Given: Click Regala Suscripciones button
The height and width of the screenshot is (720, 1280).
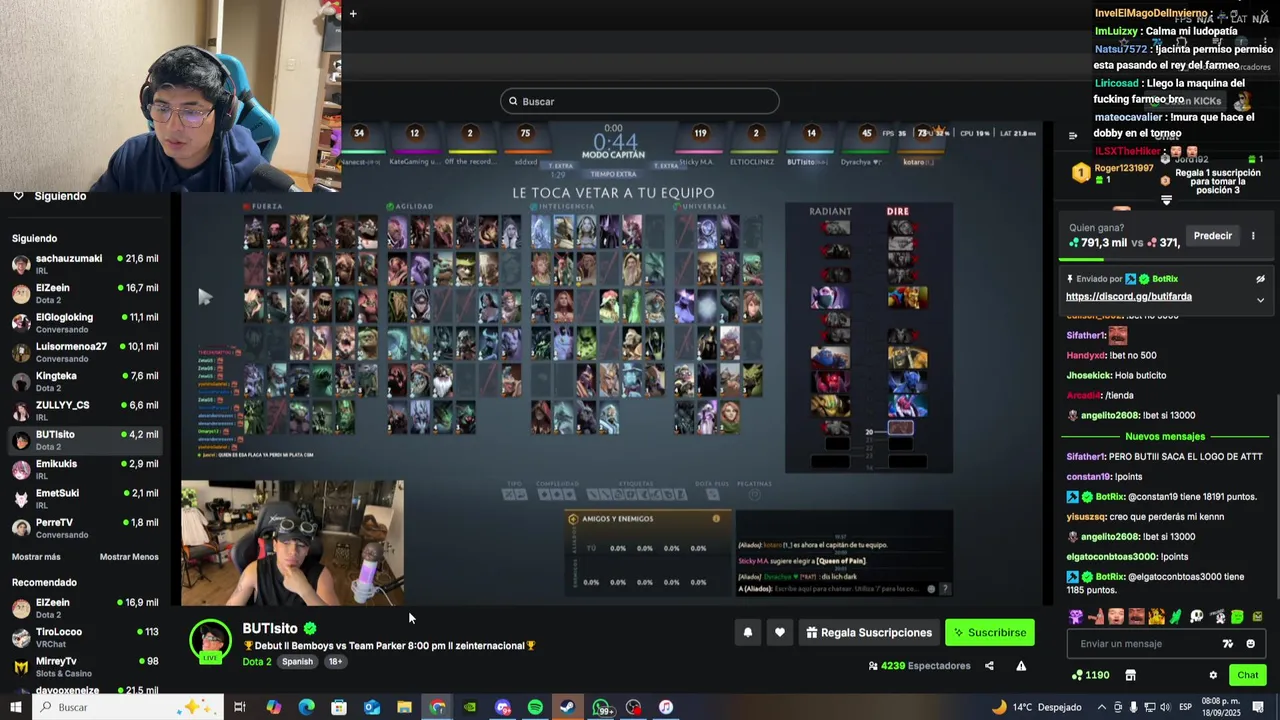Looking at the screenshot, I should tap(868, 632).
